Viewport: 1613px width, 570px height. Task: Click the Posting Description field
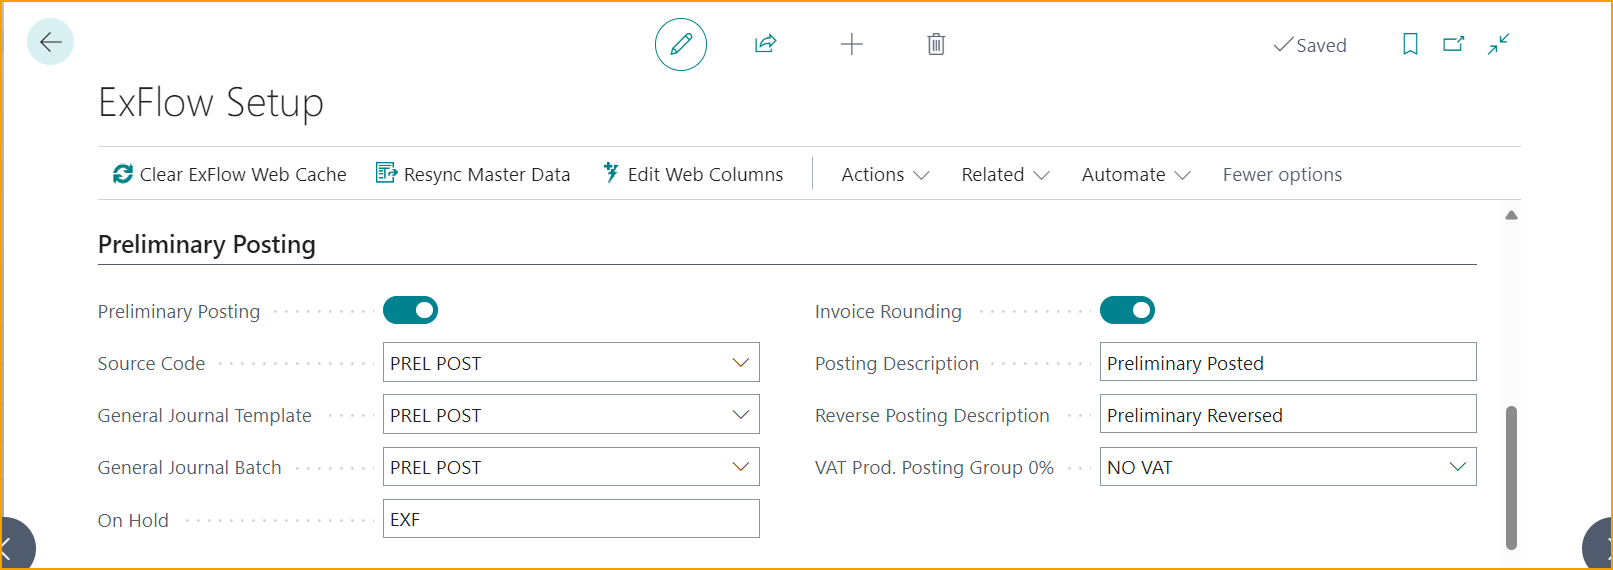(x=1288, y=362)
